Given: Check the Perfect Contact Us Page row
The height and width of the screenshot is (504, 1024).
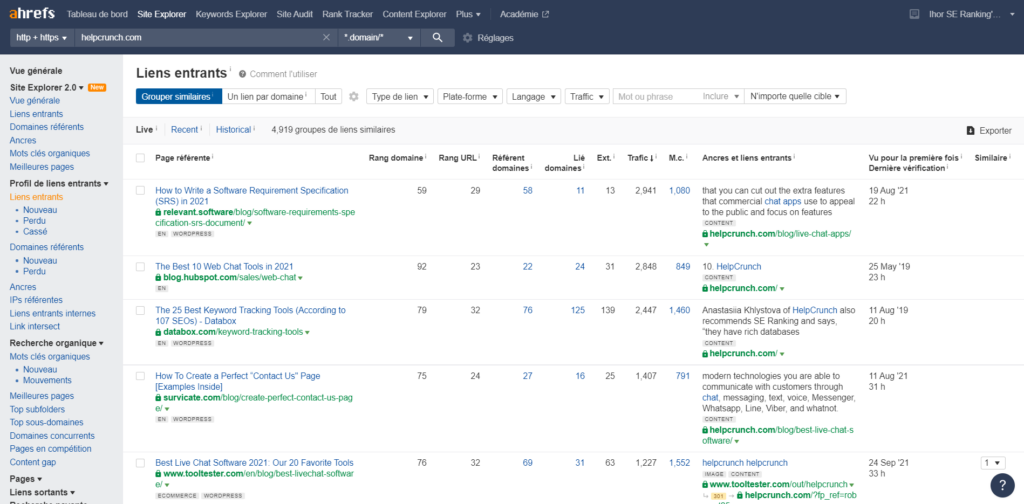Looking at the screenshot, I should (140, 376).
